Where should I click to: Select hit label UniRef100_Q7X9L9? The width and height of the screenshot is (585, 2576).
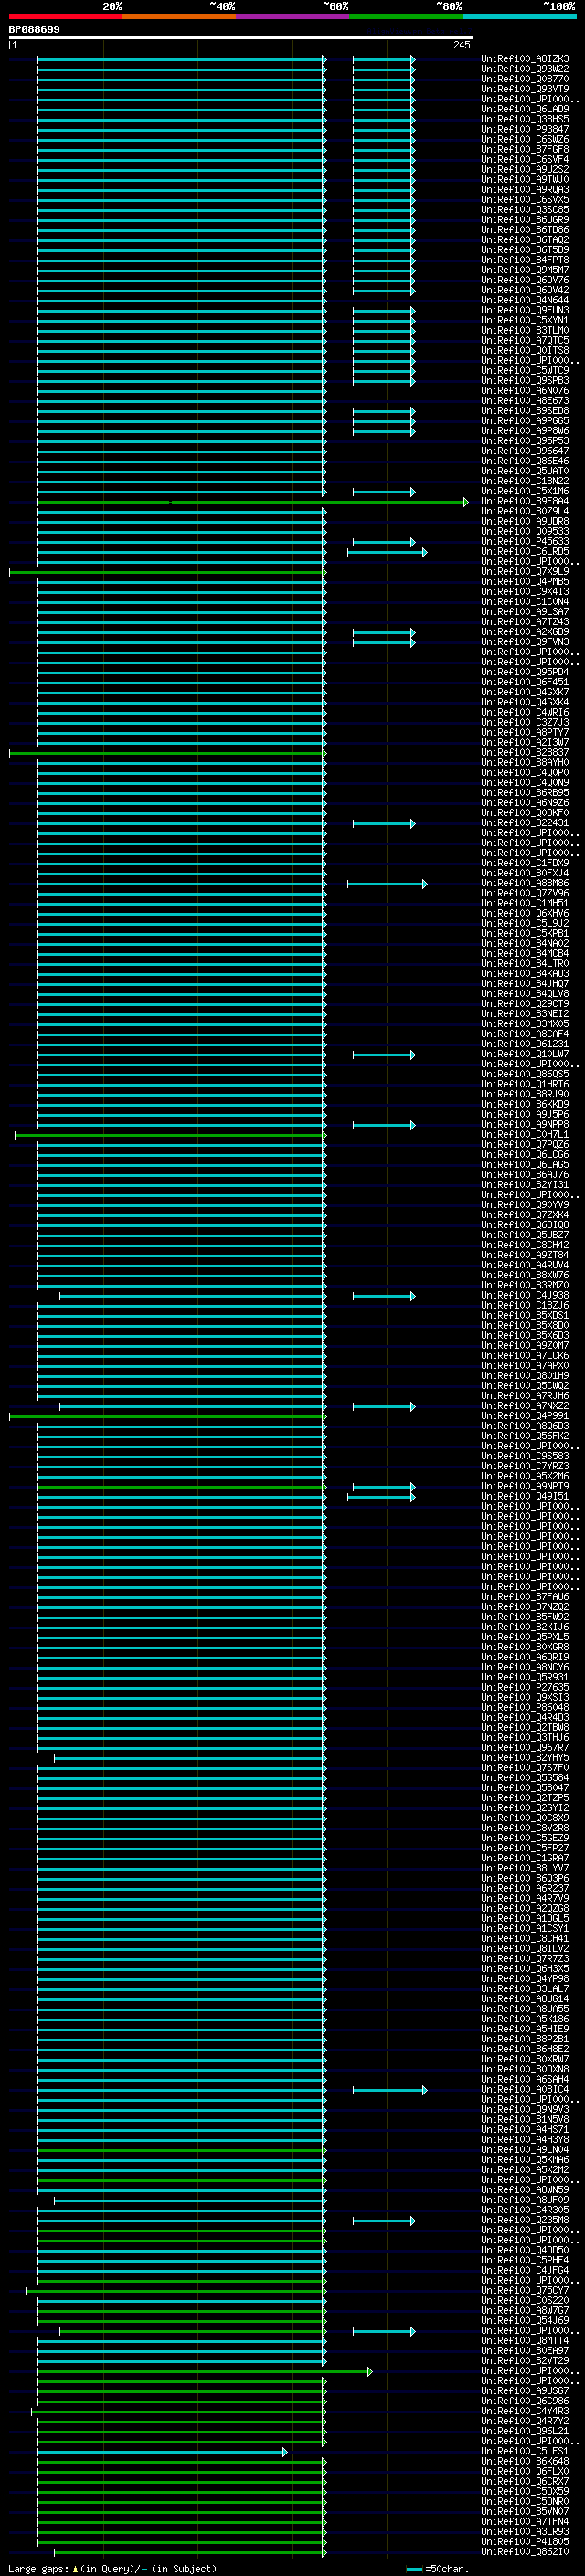coord(525,571)
